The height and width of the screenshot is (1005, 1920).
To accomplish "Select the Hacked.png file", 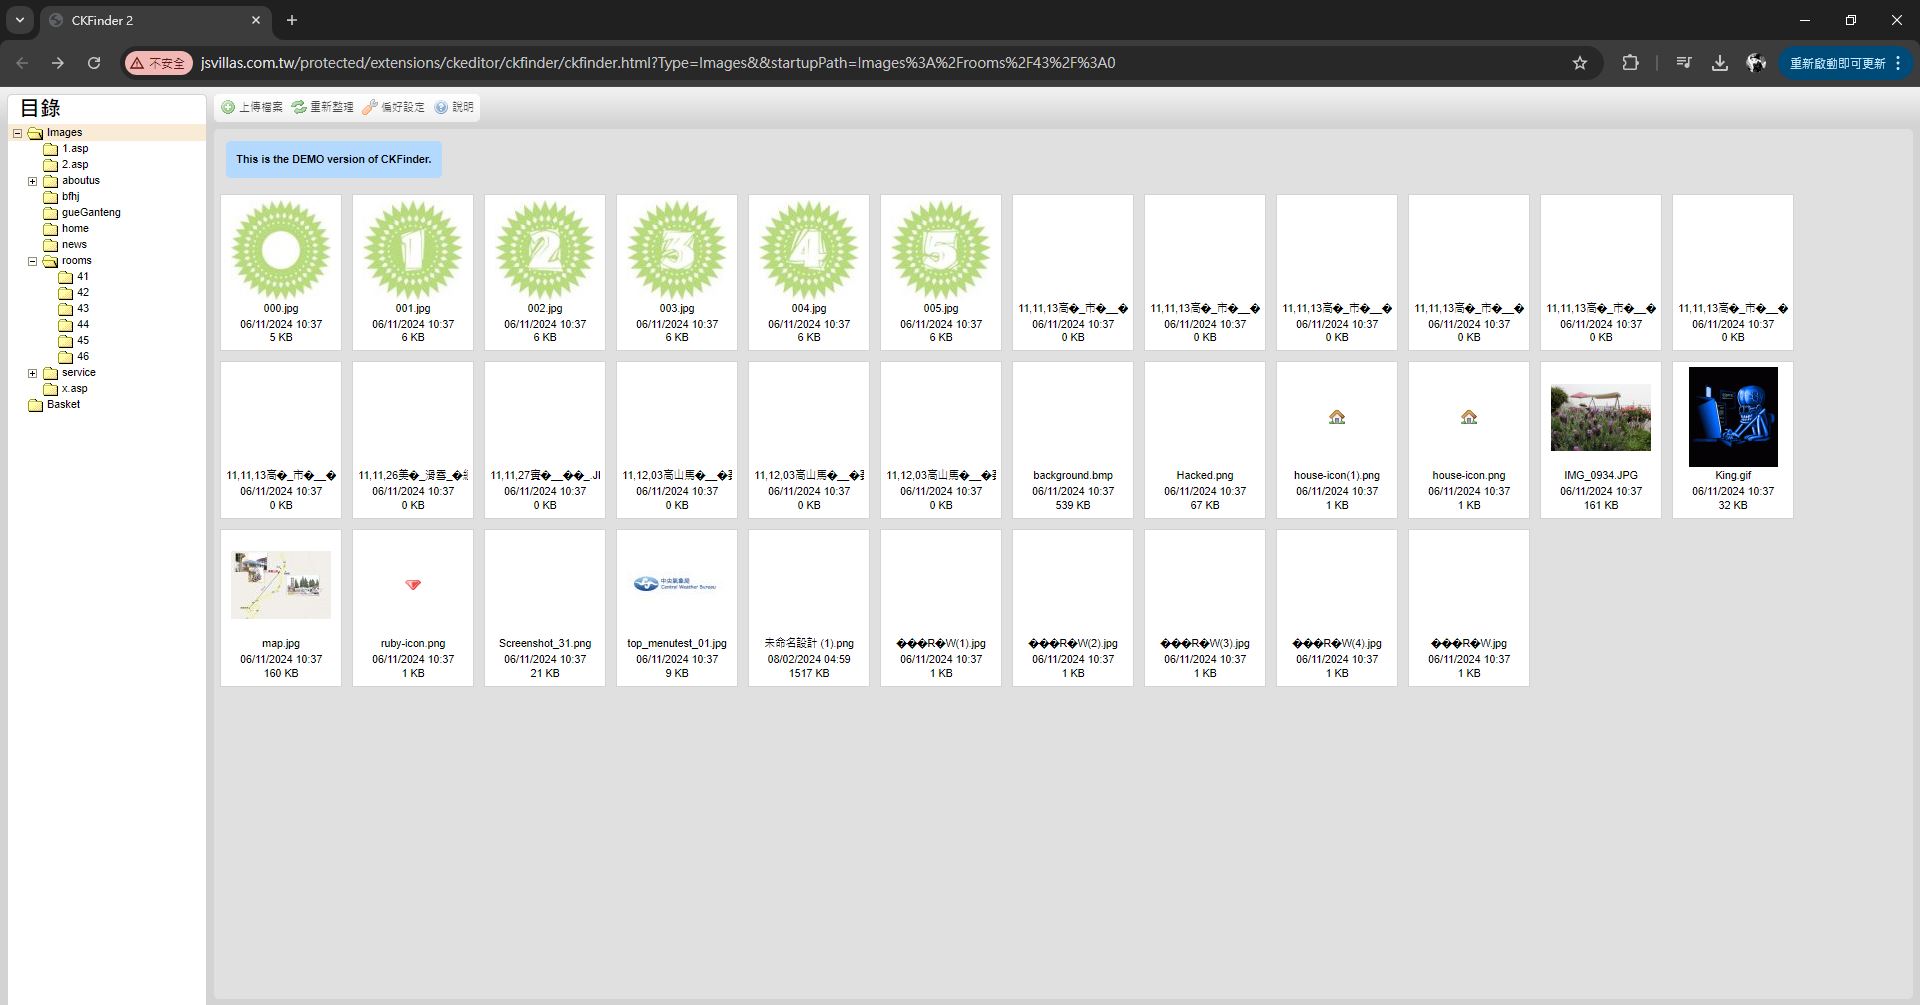I will 1205,439.
